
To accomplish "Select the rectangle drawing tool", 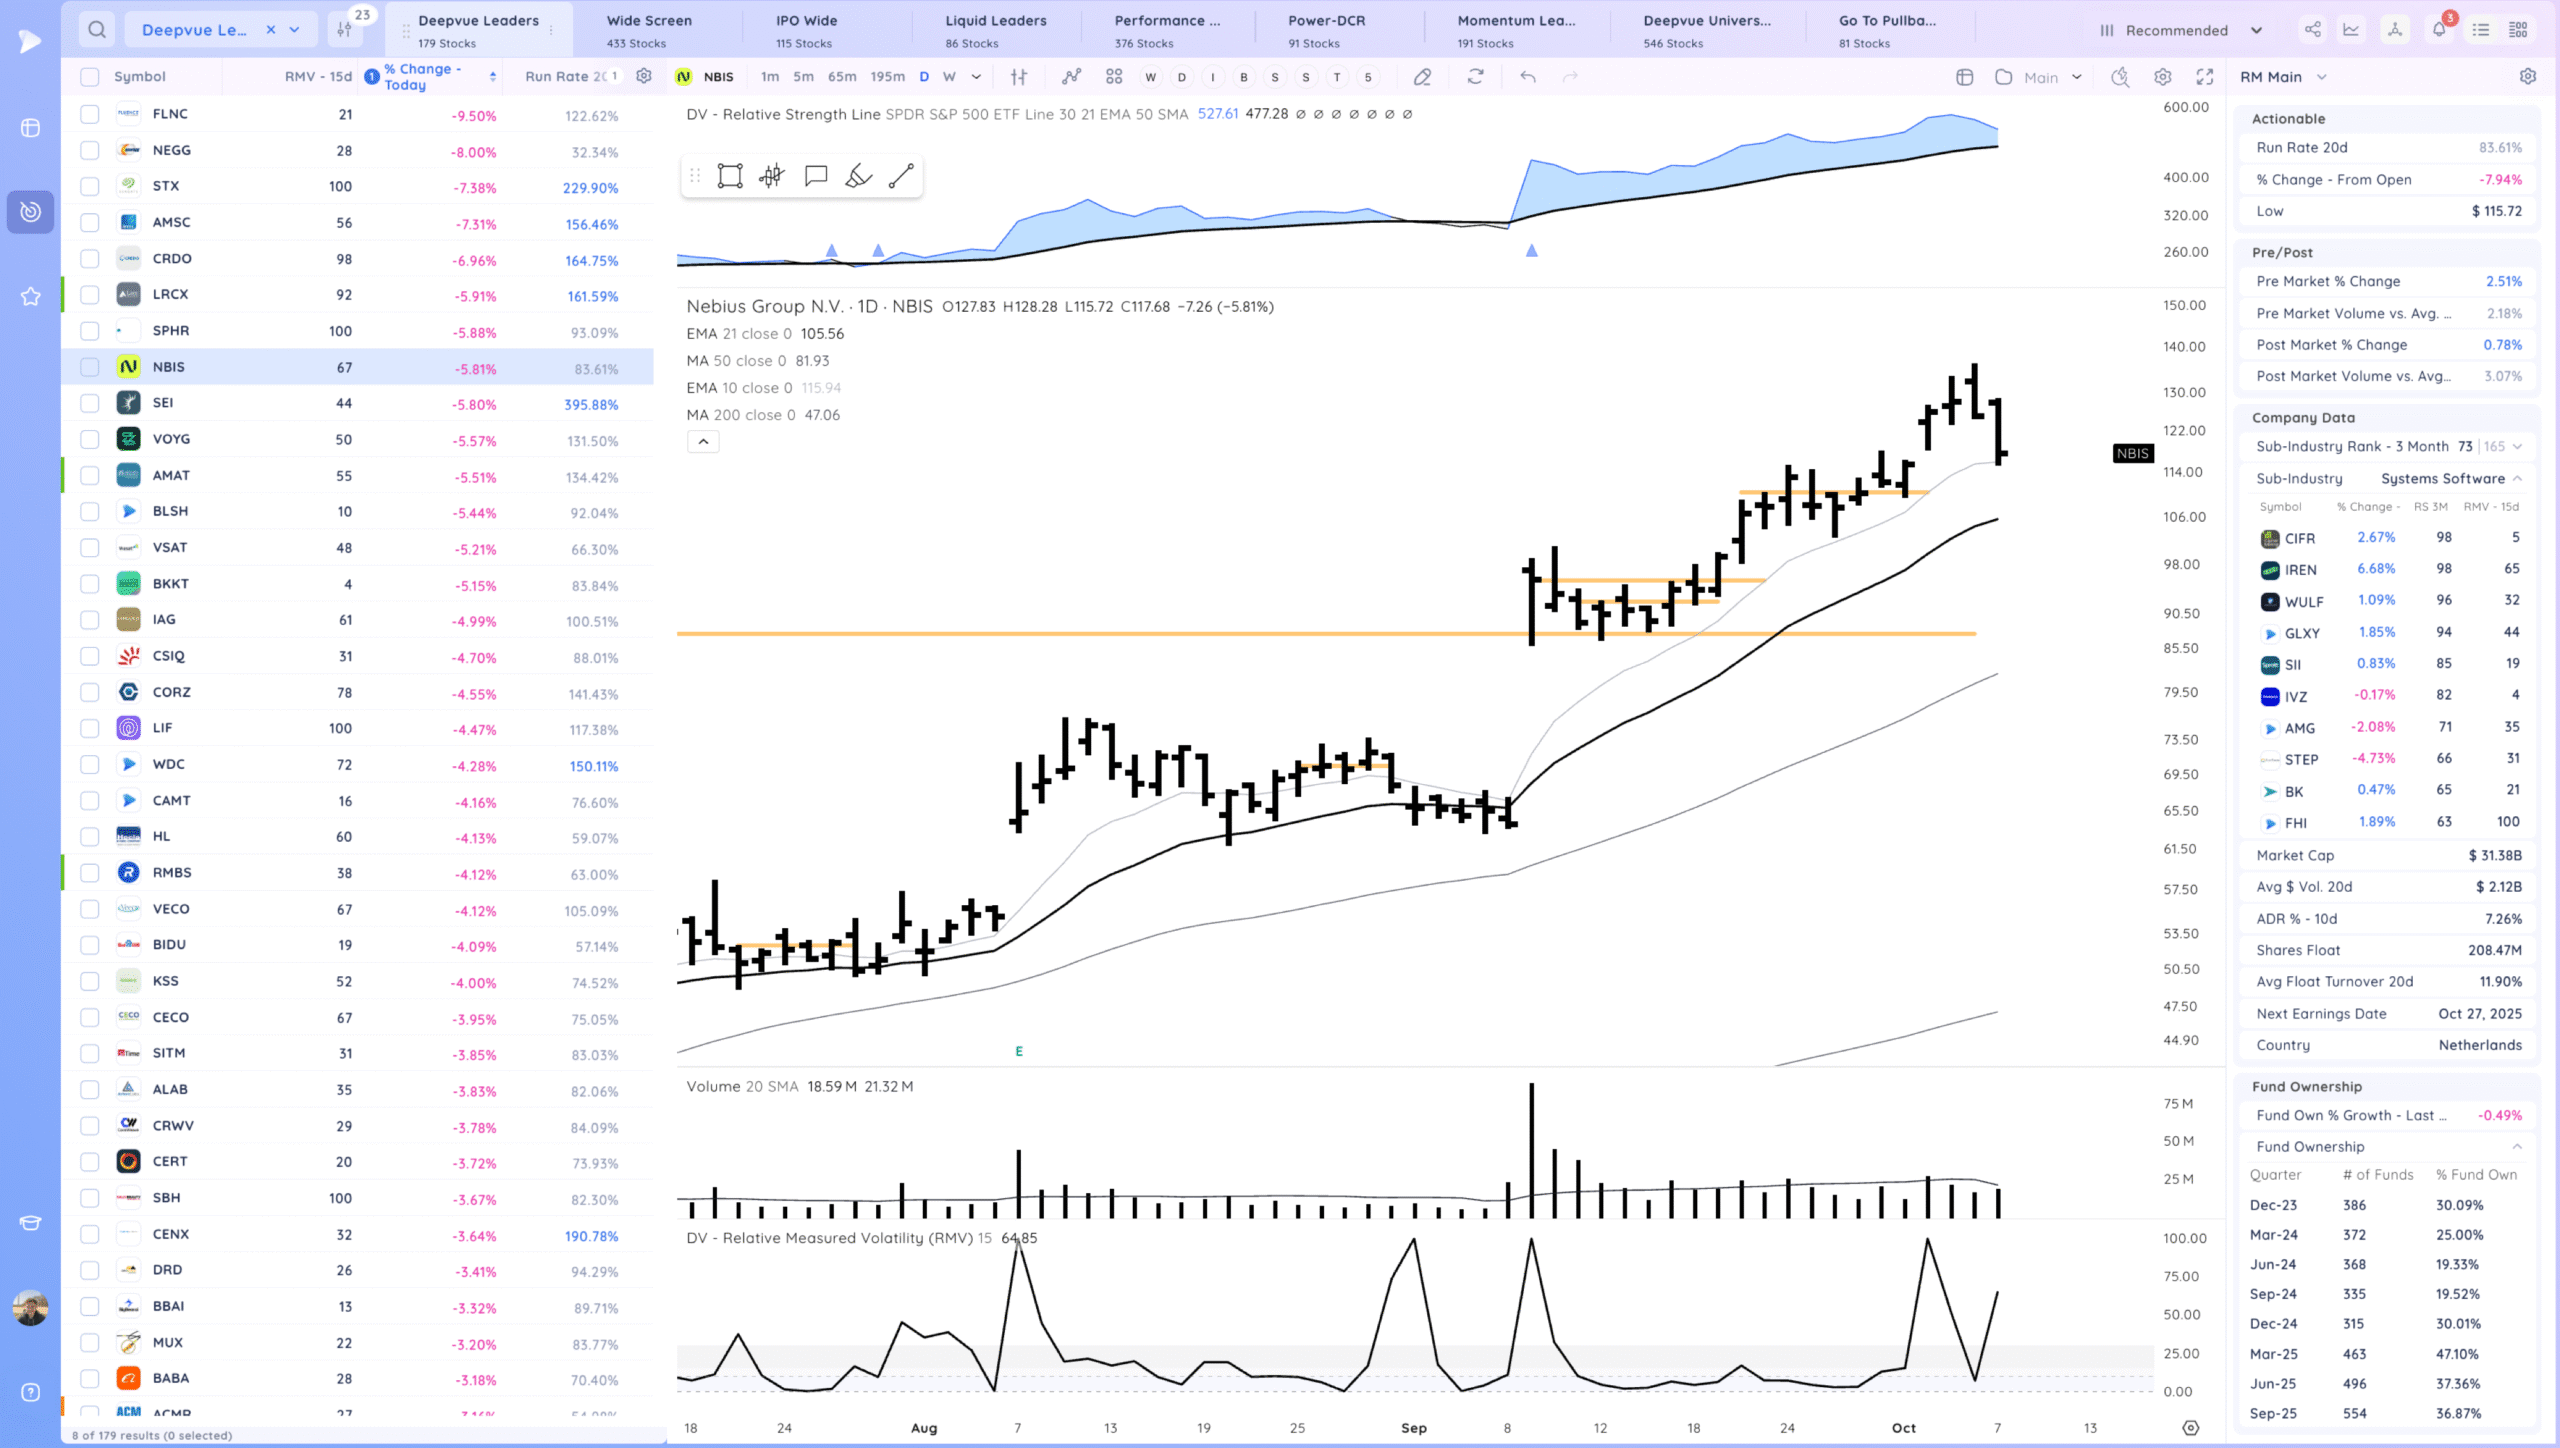I will [x=730, y=177].
